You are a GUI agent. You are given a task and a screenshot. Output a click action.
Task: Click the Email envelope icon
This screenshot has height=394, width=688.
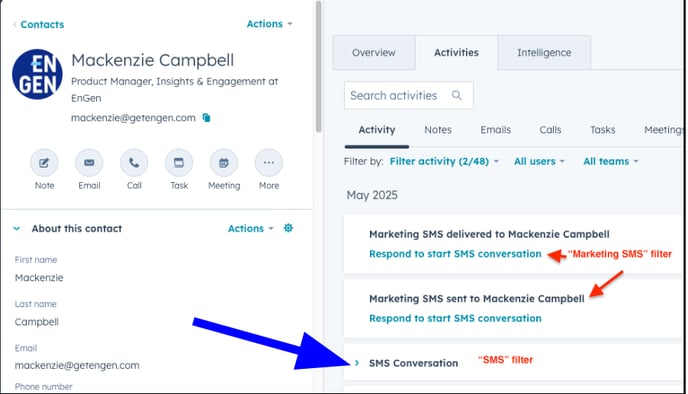[89, 163]
